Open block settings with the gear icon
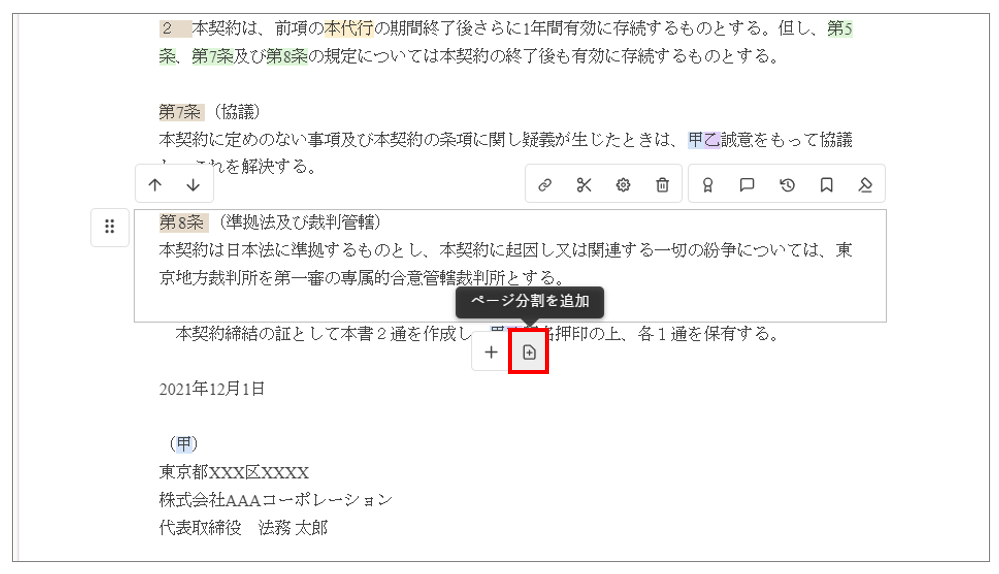 point(623,185)
